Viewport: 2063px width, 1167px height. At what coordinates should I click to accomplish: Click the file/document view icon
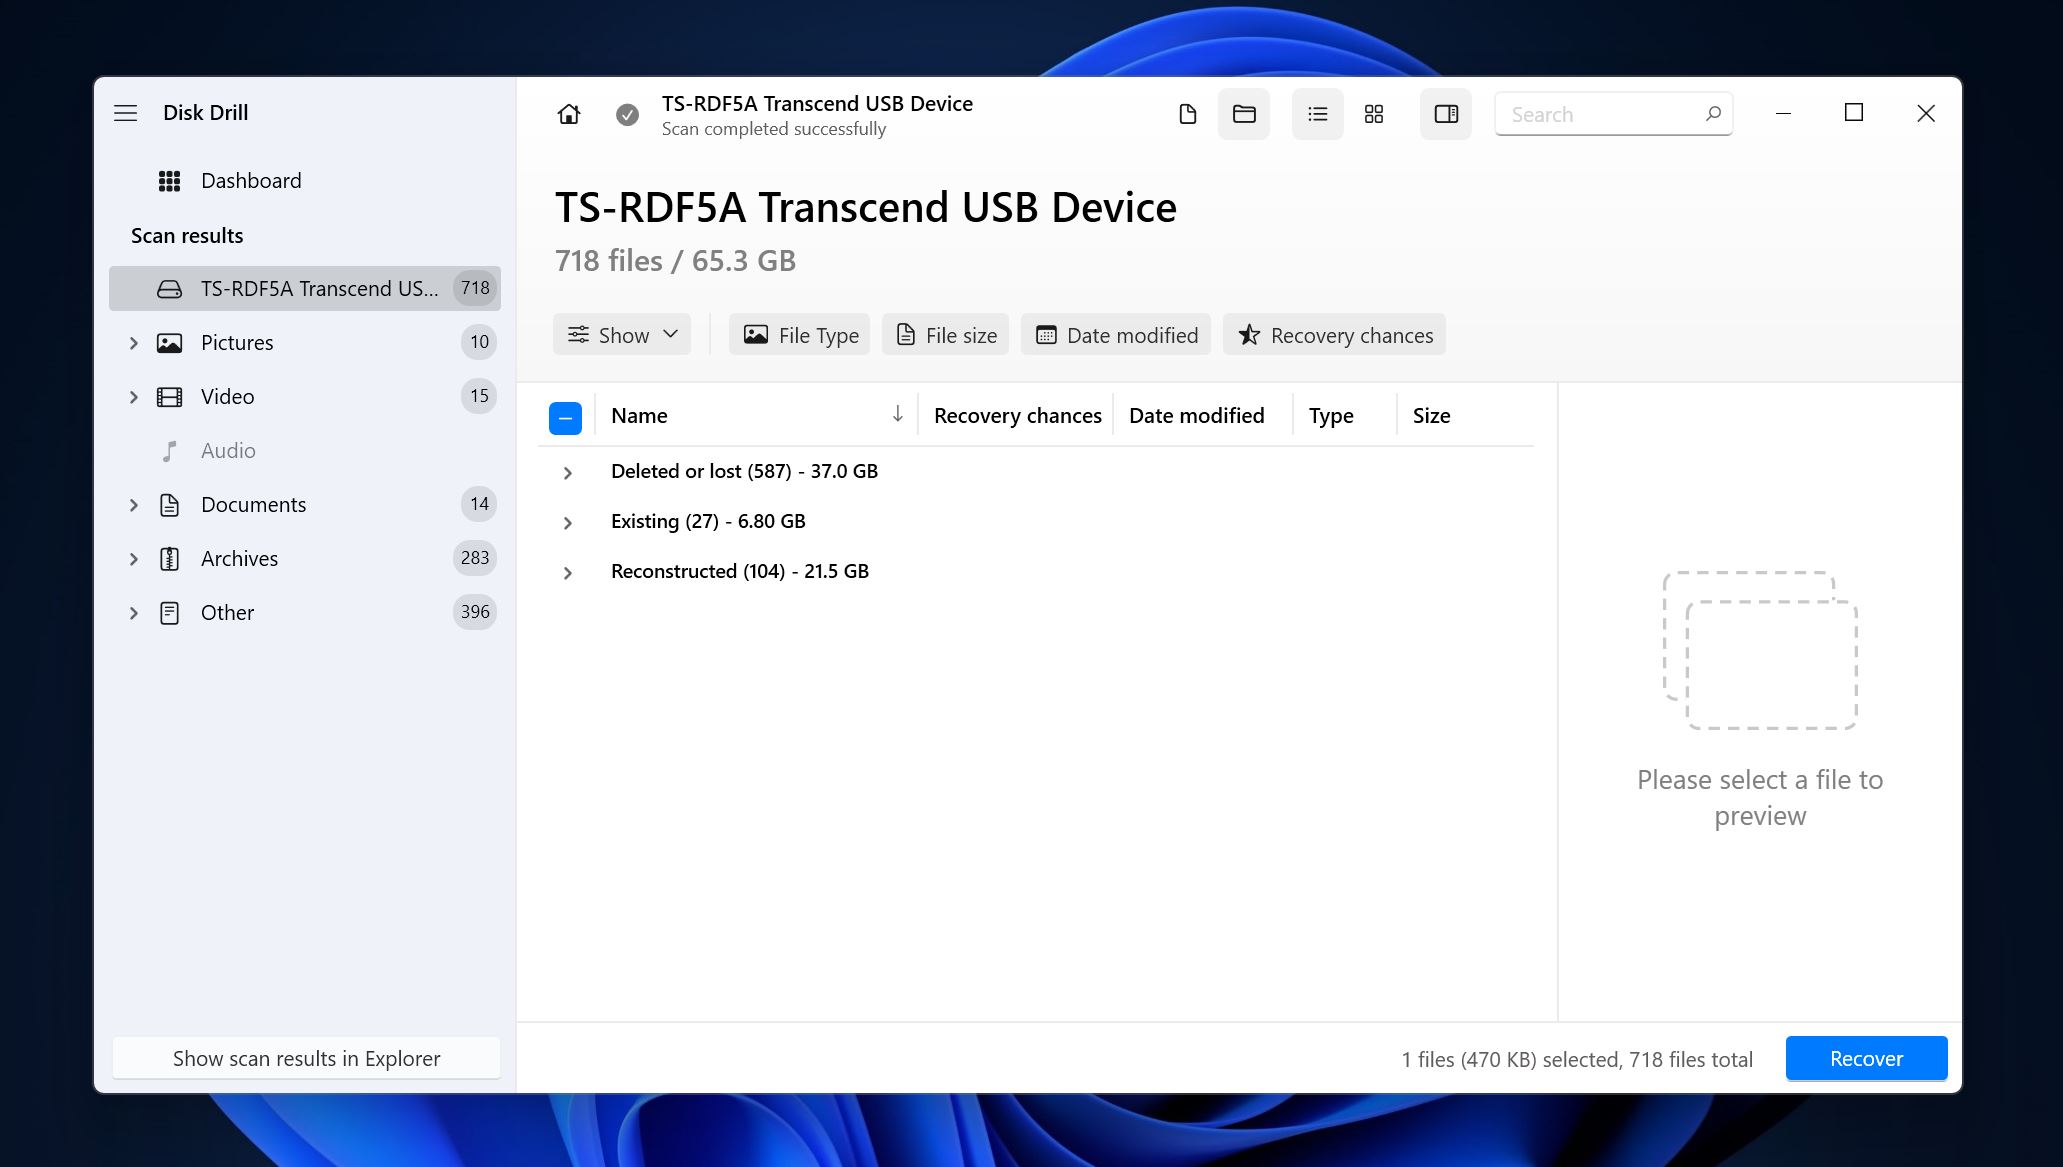(x=1187, y=115)
